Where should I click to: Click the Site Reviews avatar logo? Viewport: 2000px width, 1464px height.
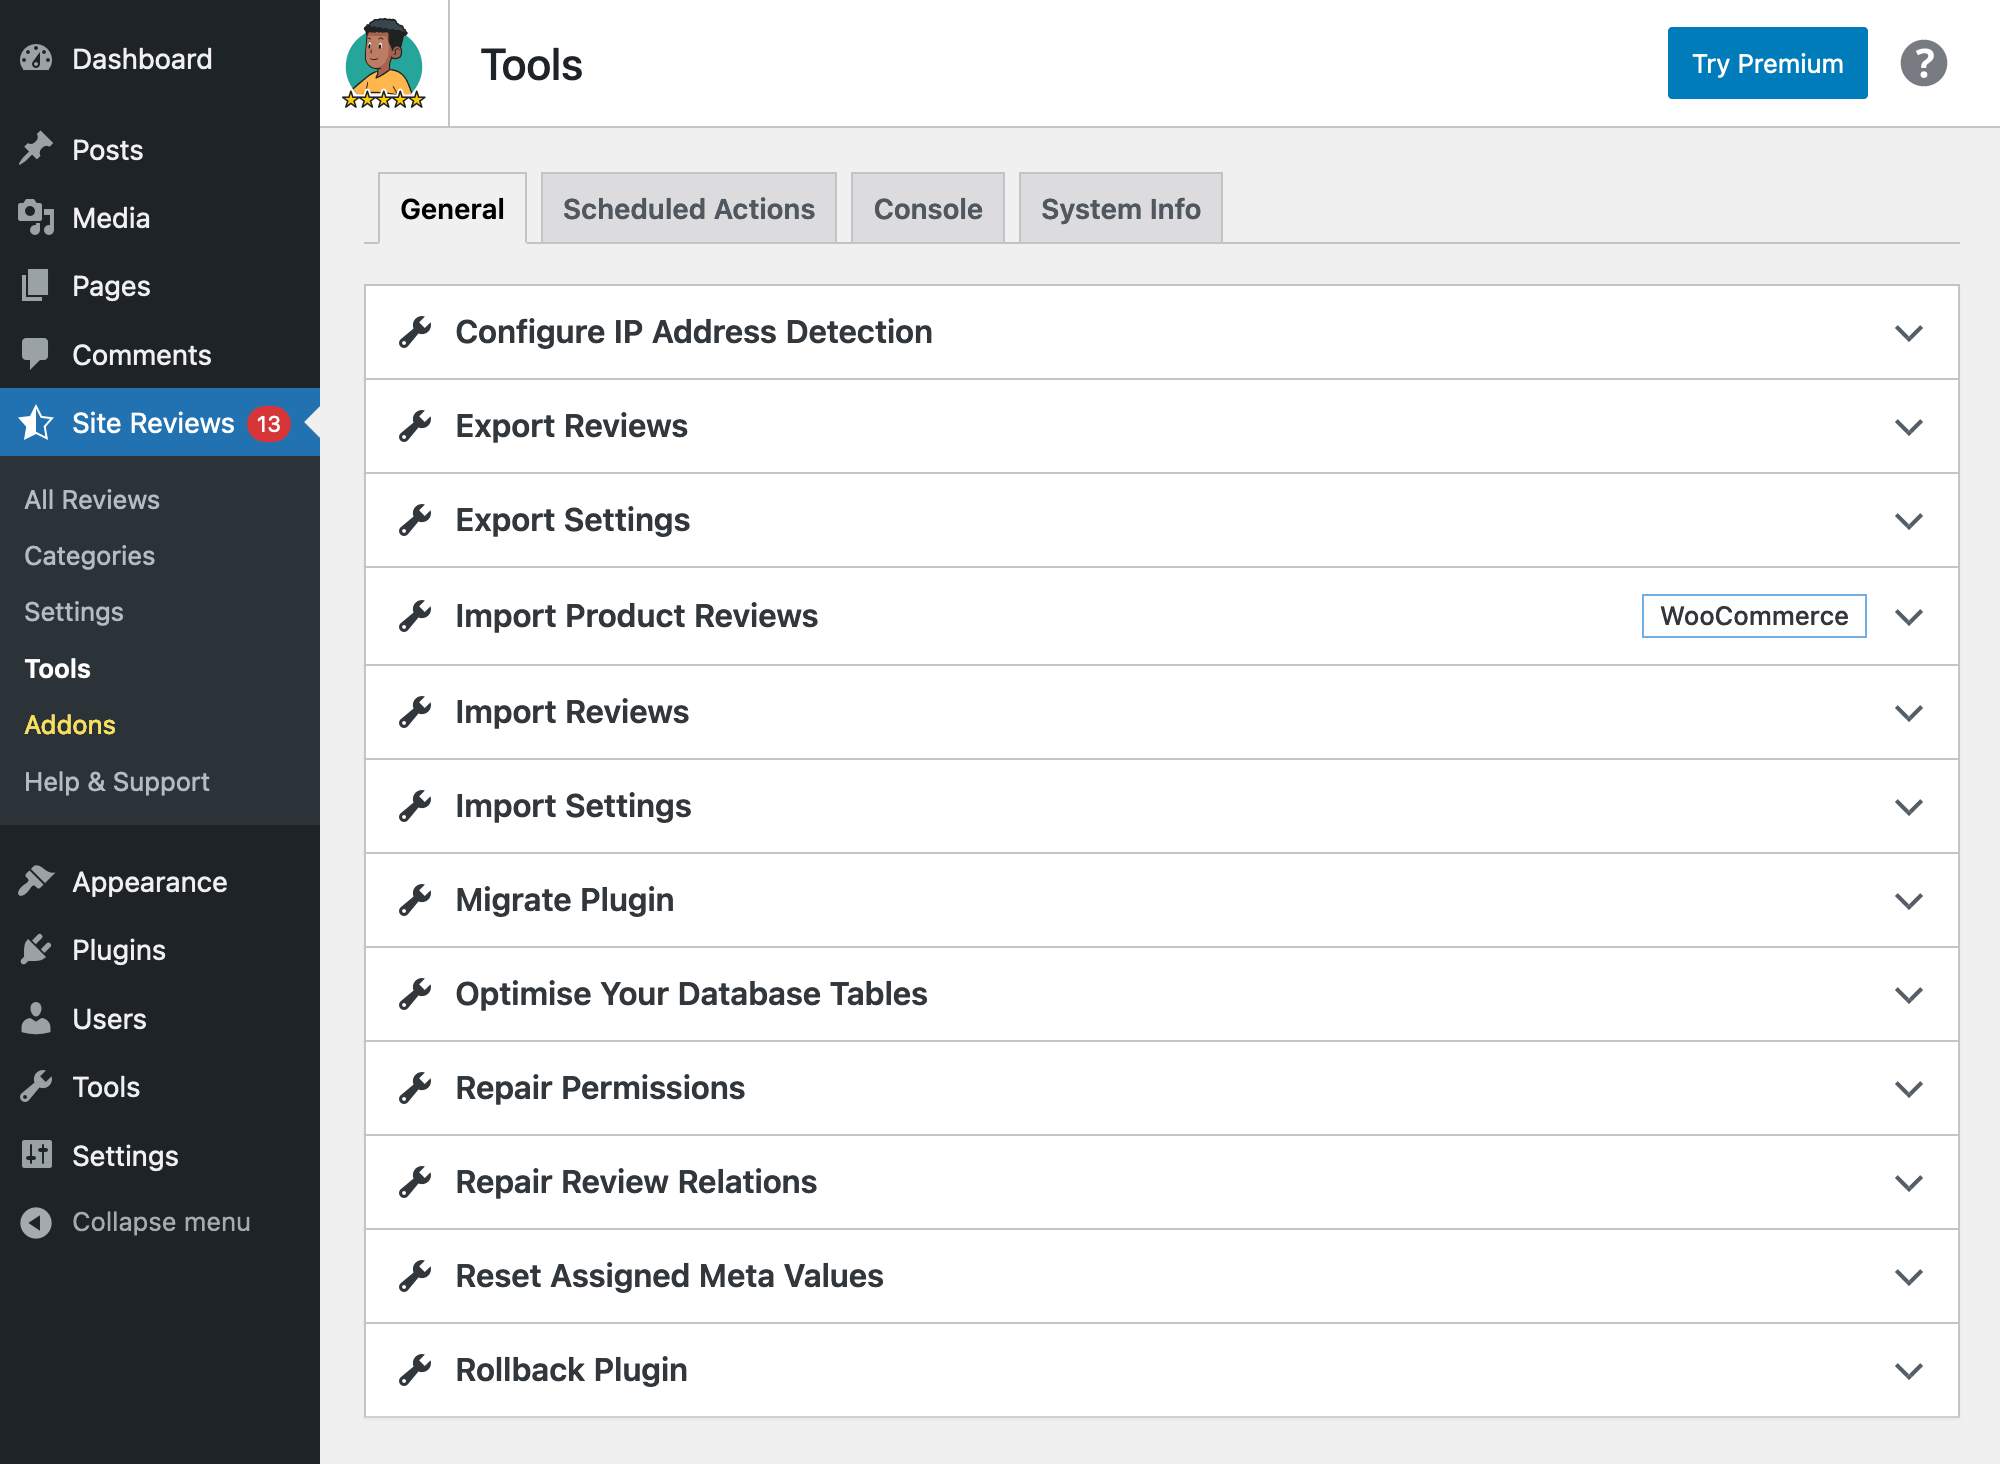[384, 63]
